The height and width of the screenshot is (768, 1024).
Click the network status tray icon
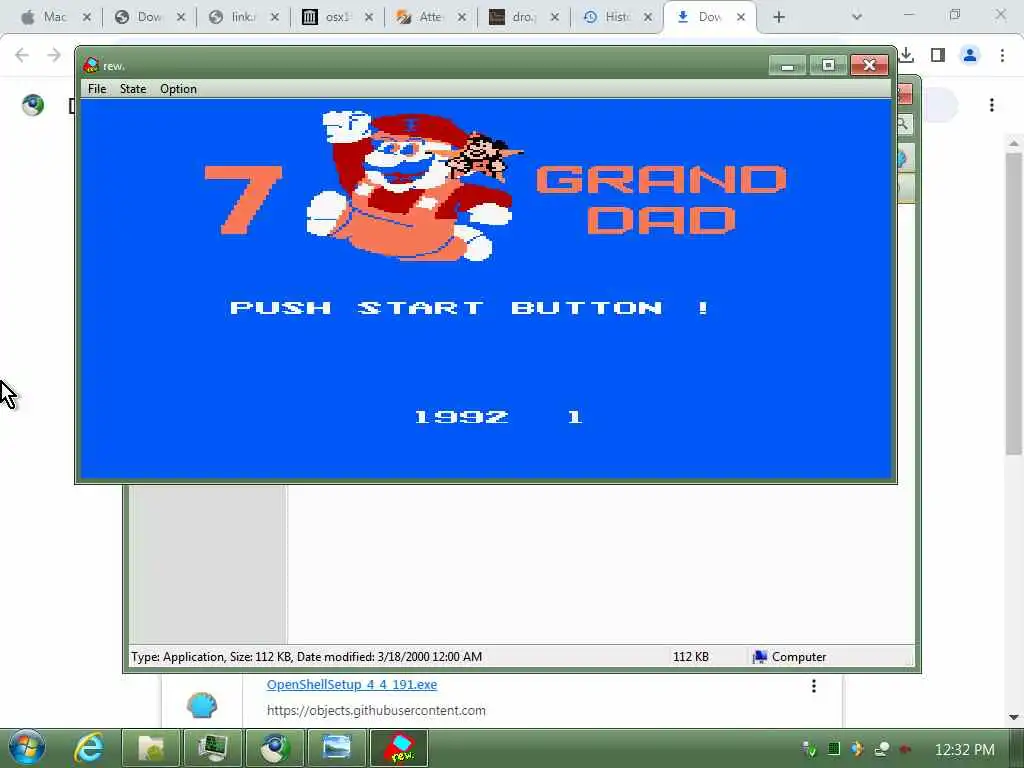click(882, 749)
